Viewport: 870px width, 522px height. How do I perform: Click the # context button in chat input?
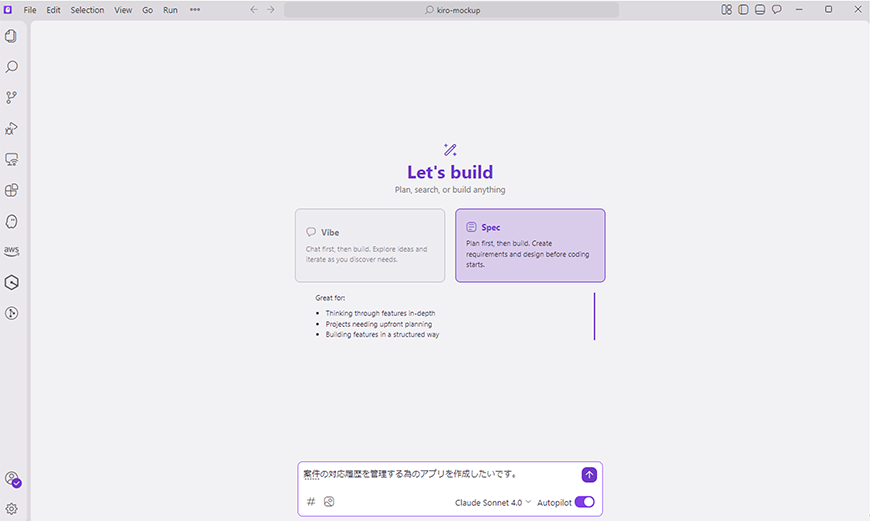pyautogui.click(x=311, y=501)
